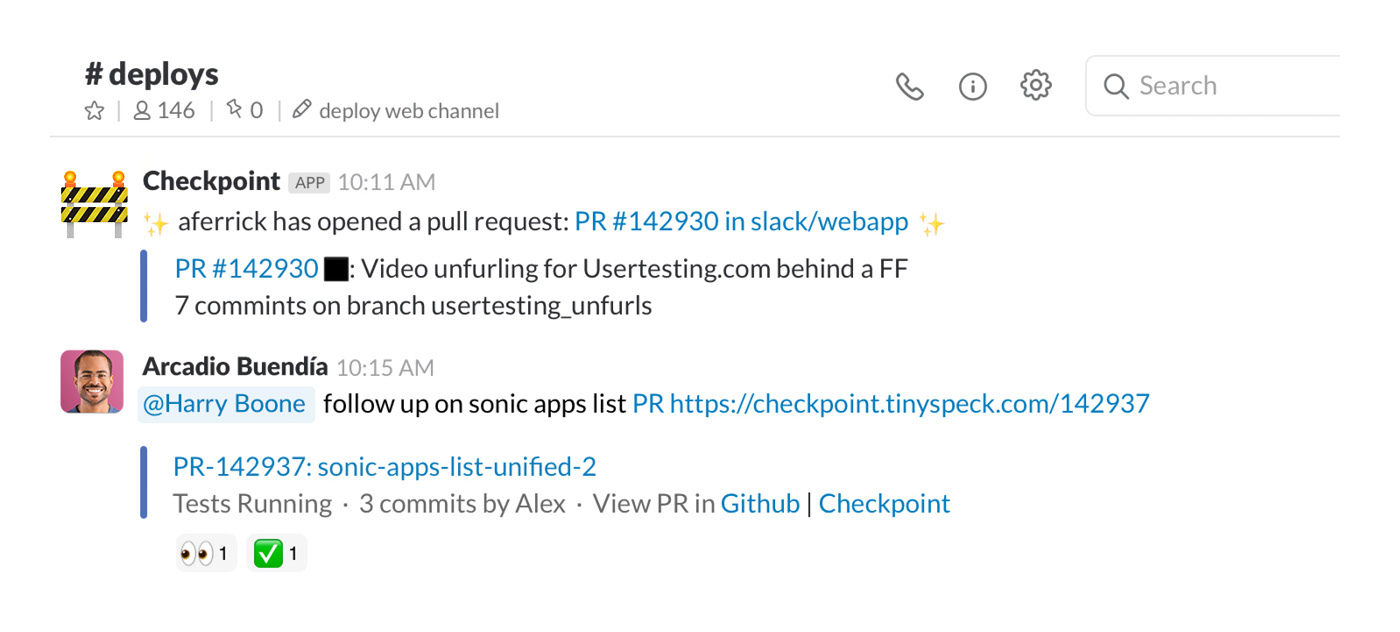Open PR-142937 sonic-apps-list-unified-2 link

click(x=385, y=467)
